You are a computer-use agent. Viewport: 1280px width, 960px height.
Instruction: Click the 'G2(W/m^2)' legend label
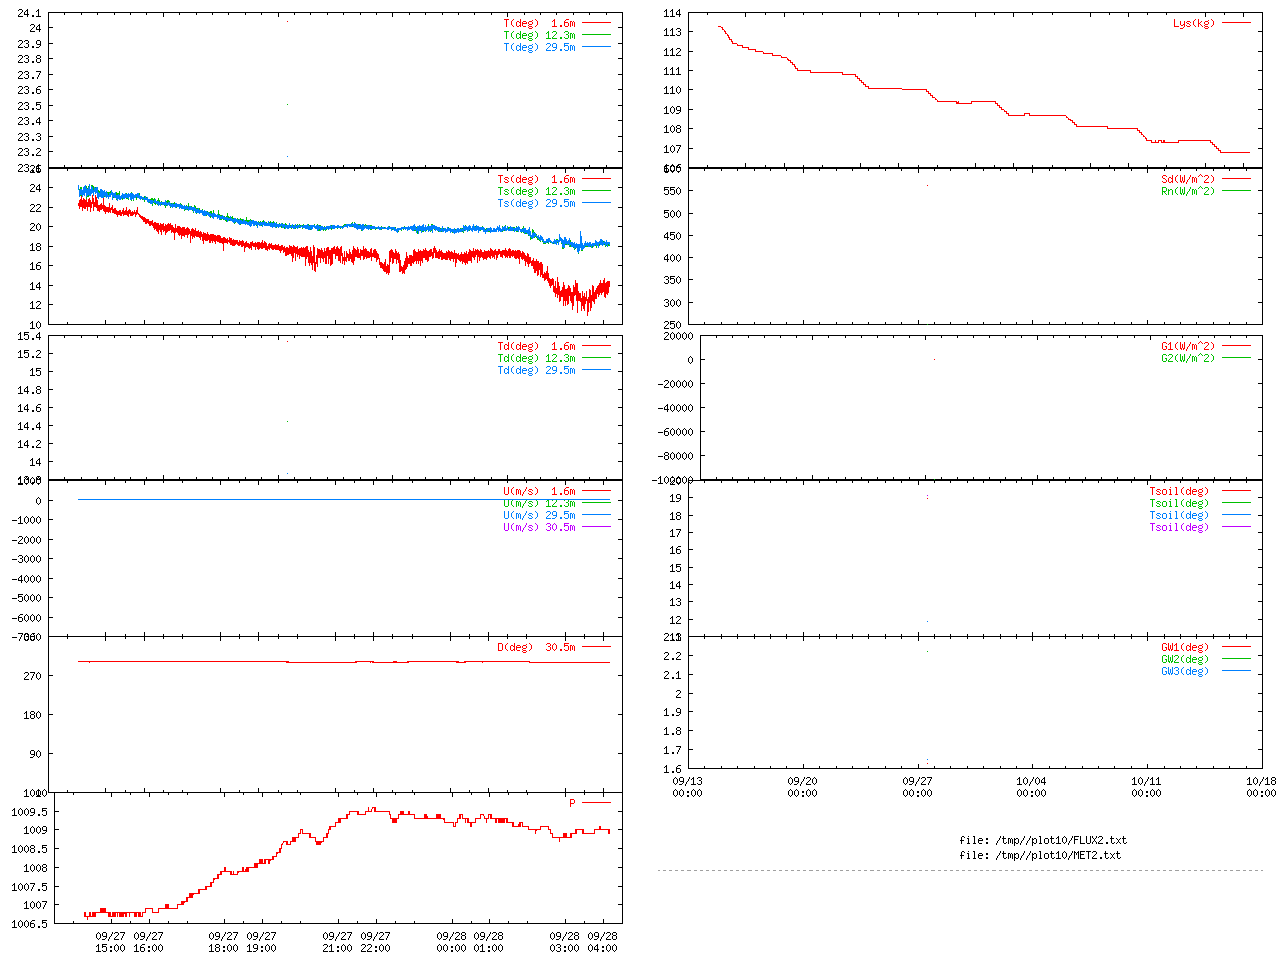coord(1188,358)
